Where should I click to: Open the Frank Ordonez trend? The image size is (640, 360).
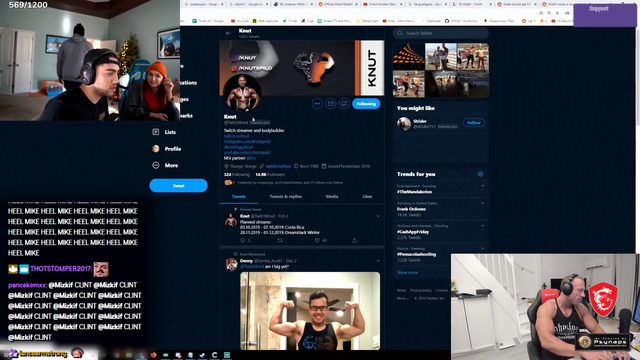tap(411, 209)
